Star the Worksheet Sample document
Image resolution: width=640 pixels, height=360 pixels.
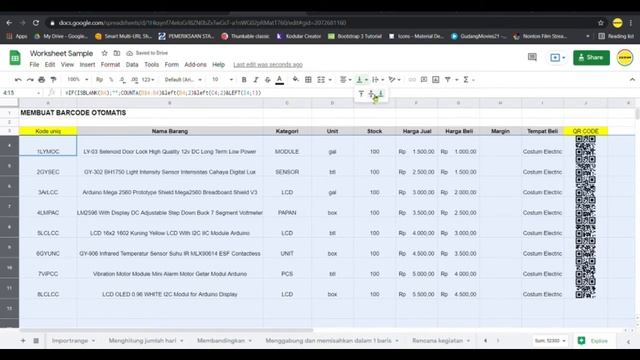[x=104, y=53]
